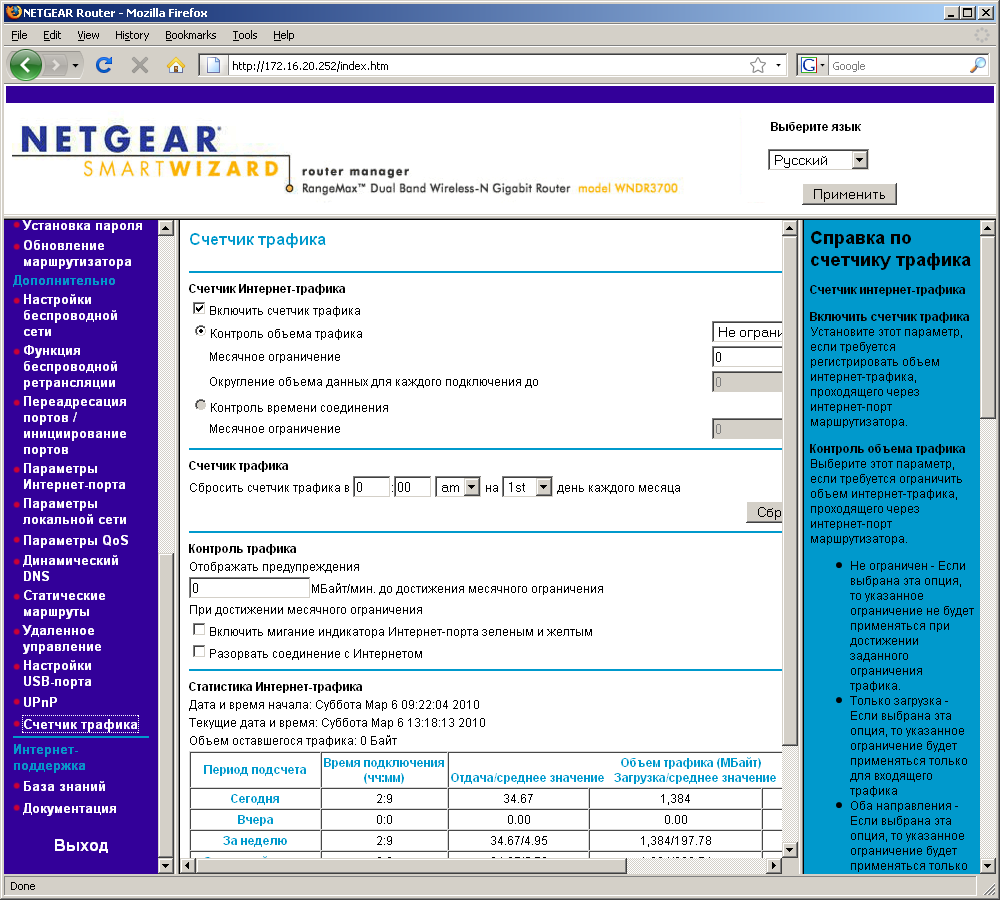Open the History menu
The width and height of the screenshot is (1000, 900).
[132, 35]
